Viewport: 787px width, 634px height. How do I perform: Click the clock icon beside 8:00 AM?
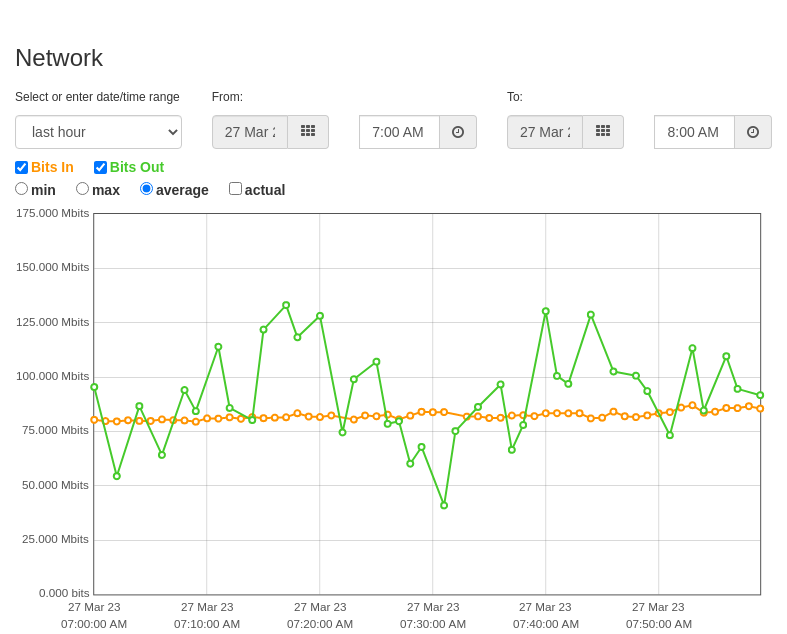click(x=753, y=132)
